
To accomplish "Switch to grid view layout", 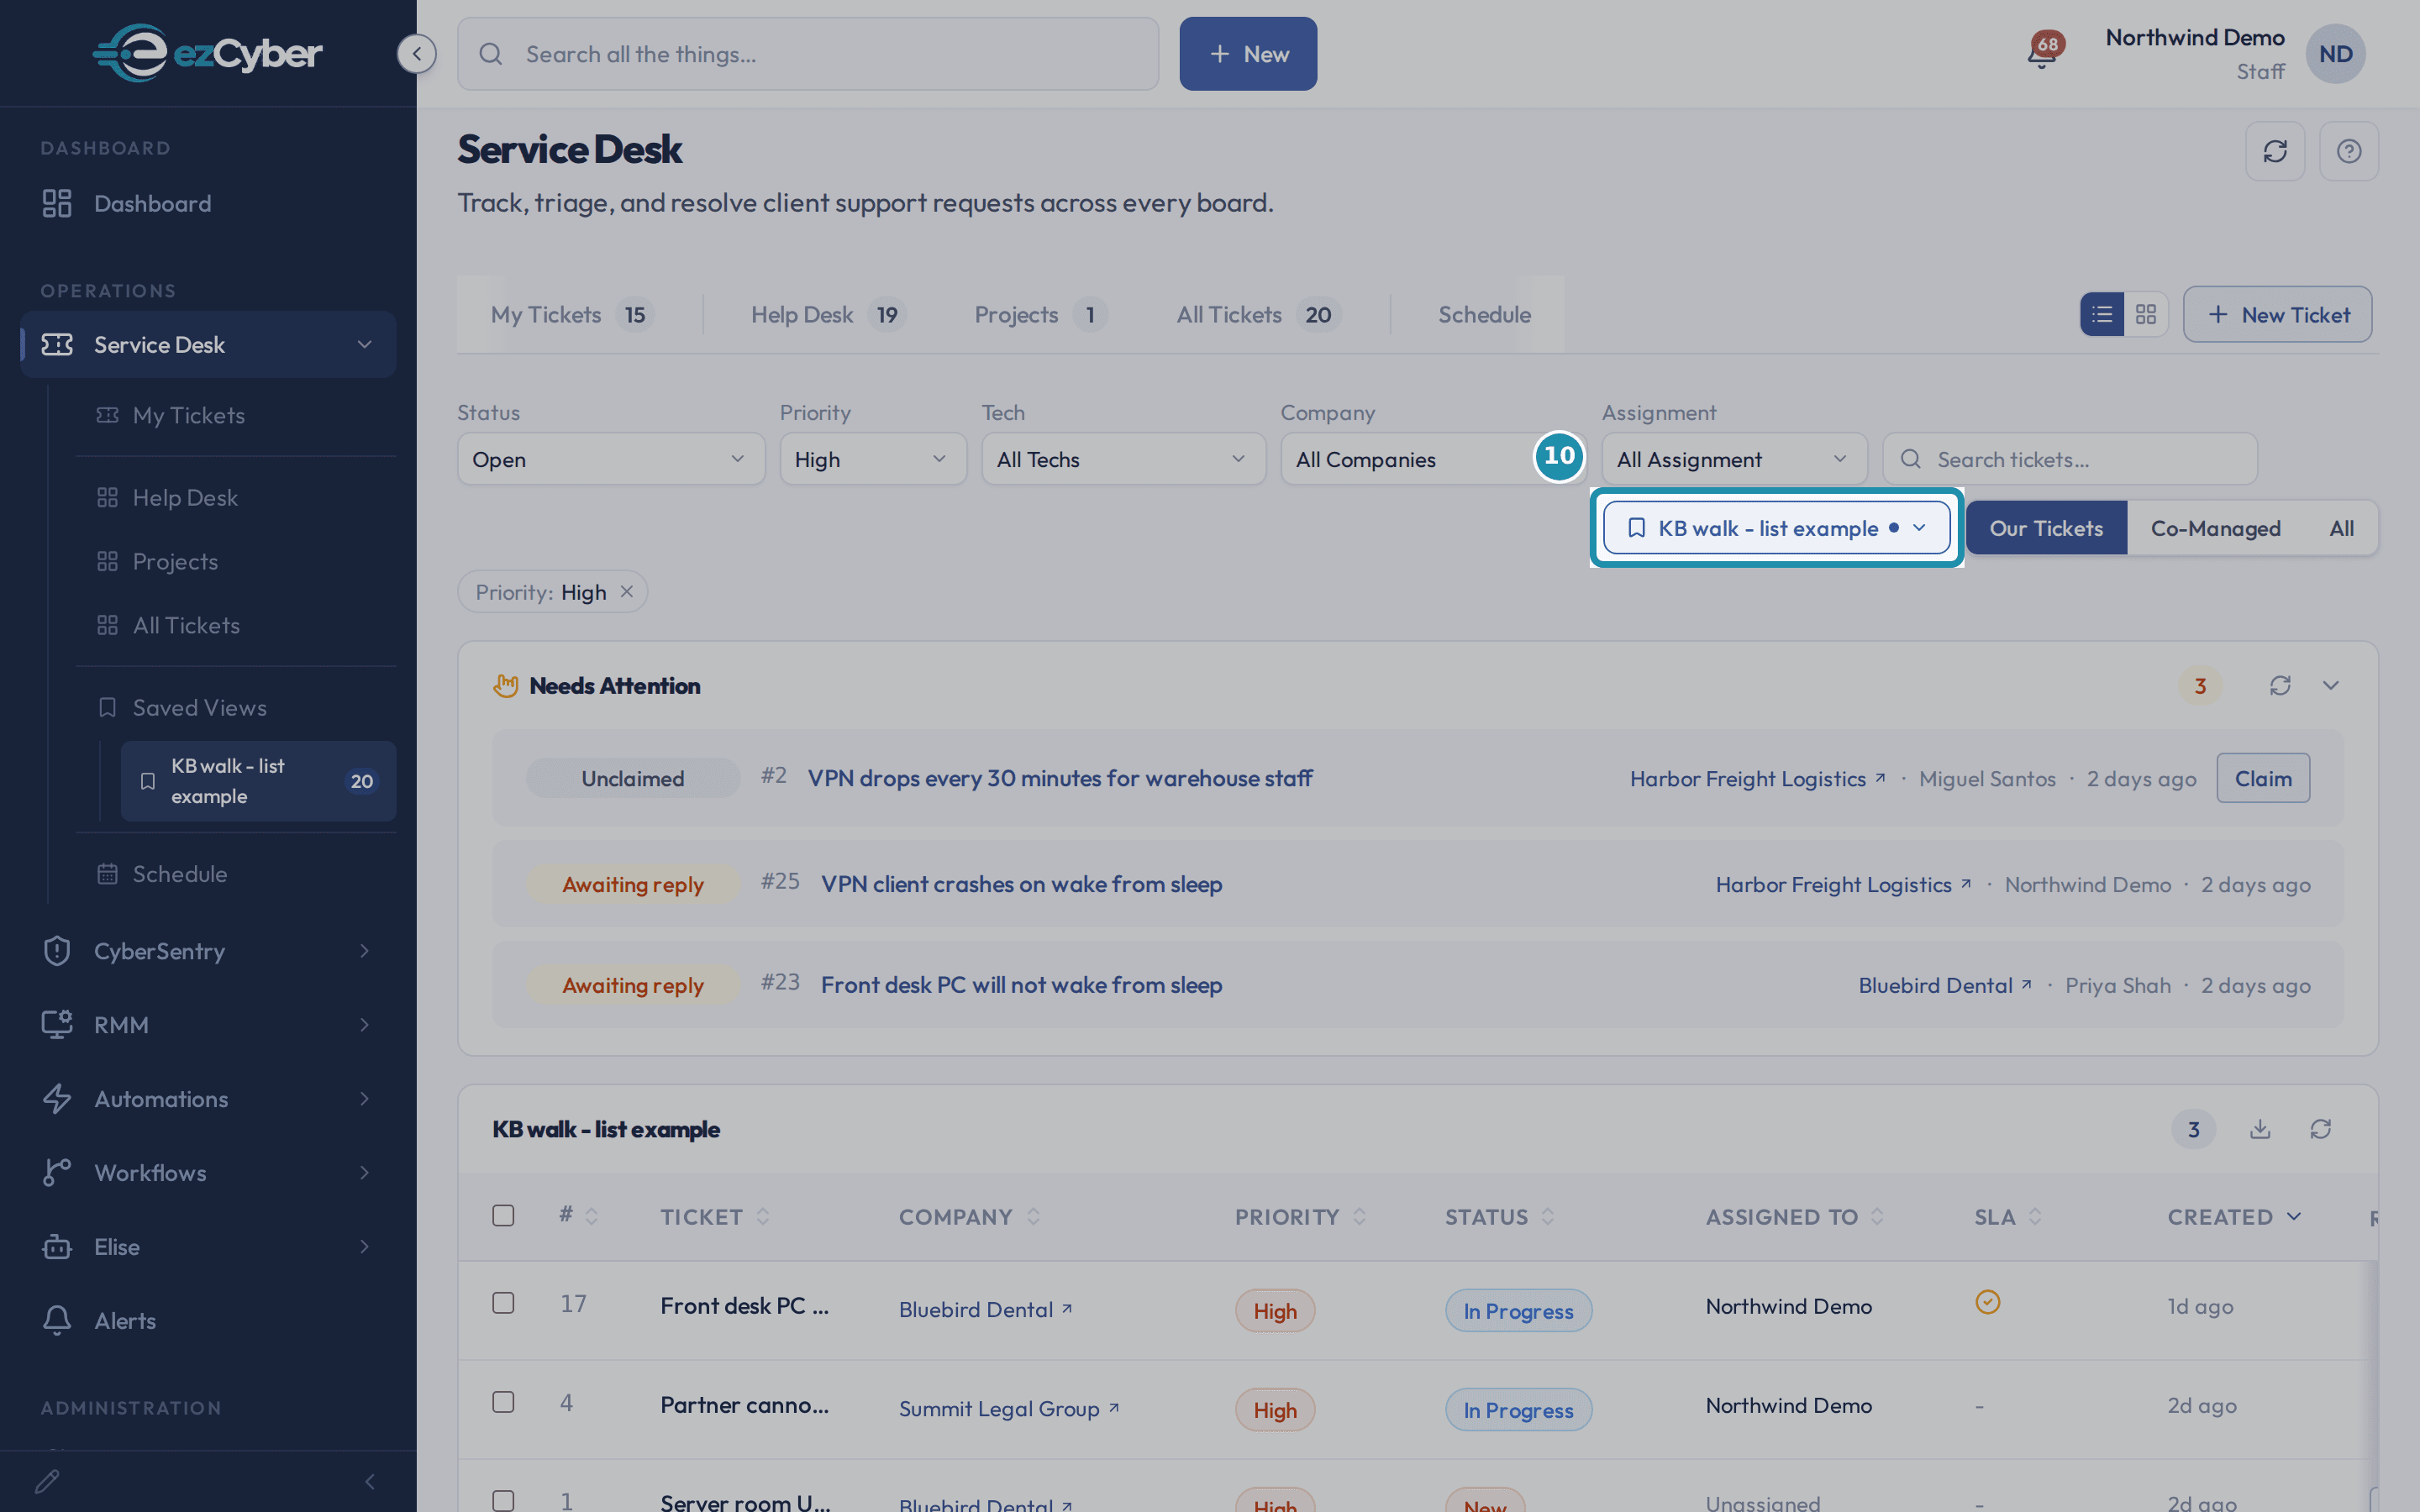I will click(x=2146, y=315).
